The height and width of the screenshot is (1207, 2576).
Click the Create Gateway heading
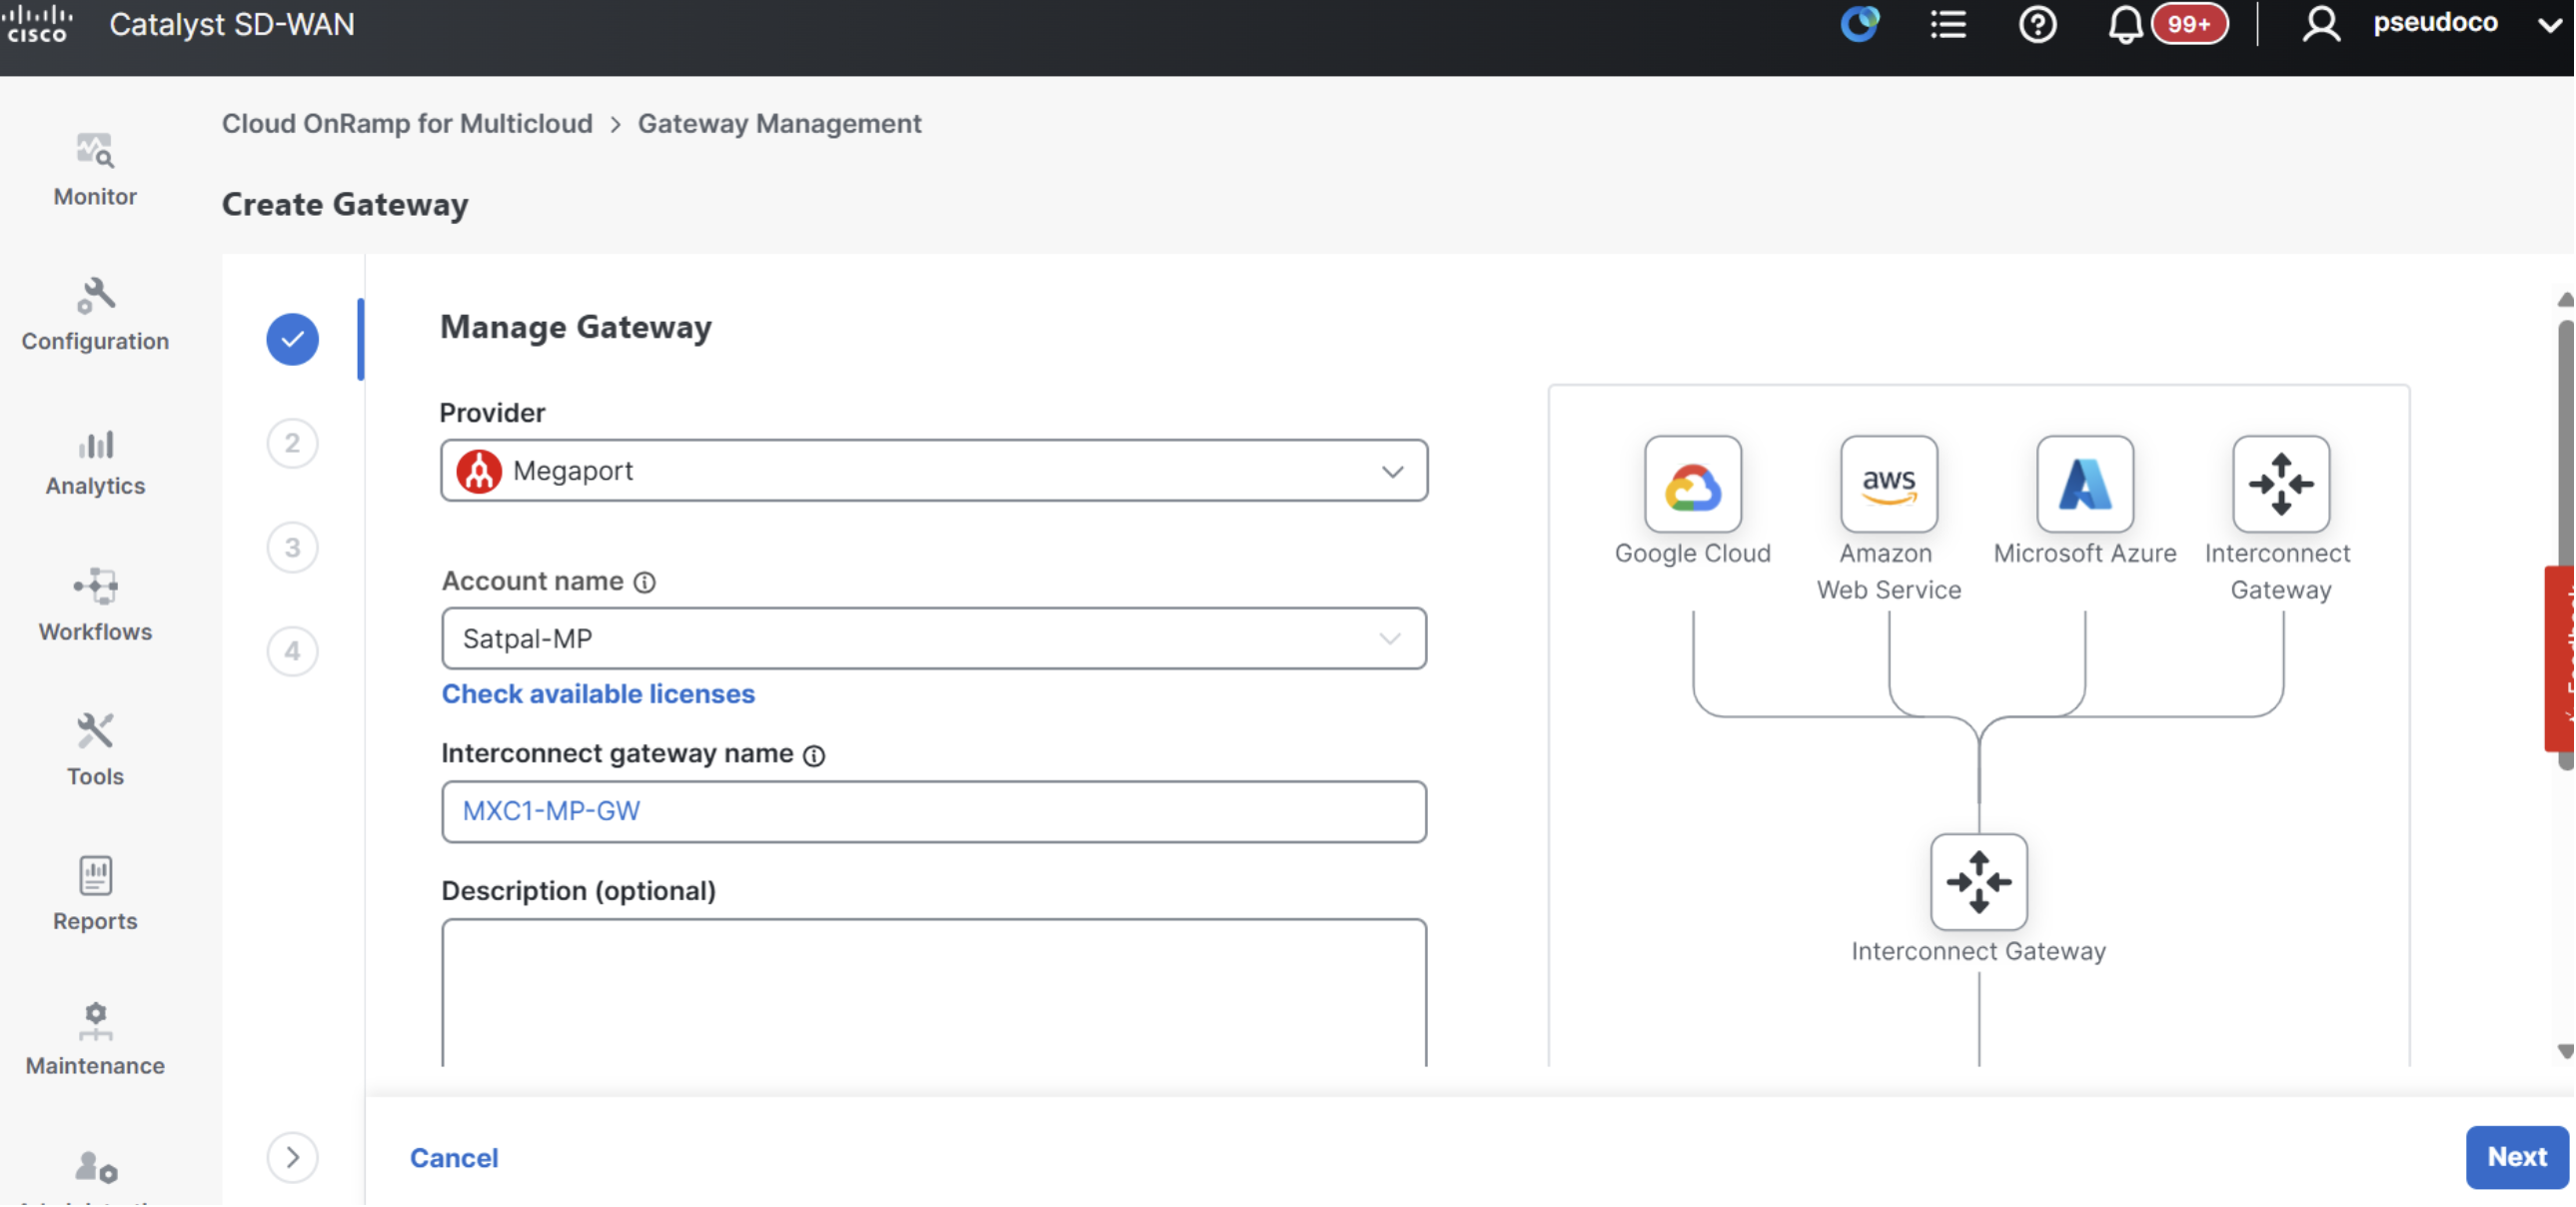345,204
